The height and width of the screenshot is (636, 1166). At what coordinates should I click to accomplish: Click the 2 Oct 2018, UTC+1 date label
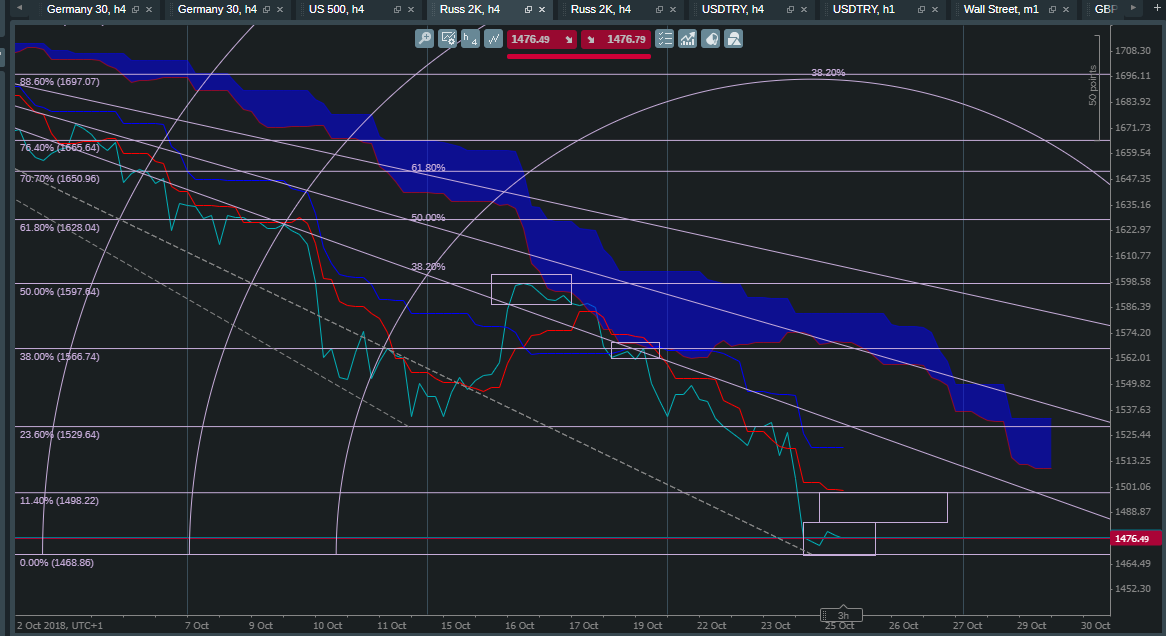(x=59, y=626)
